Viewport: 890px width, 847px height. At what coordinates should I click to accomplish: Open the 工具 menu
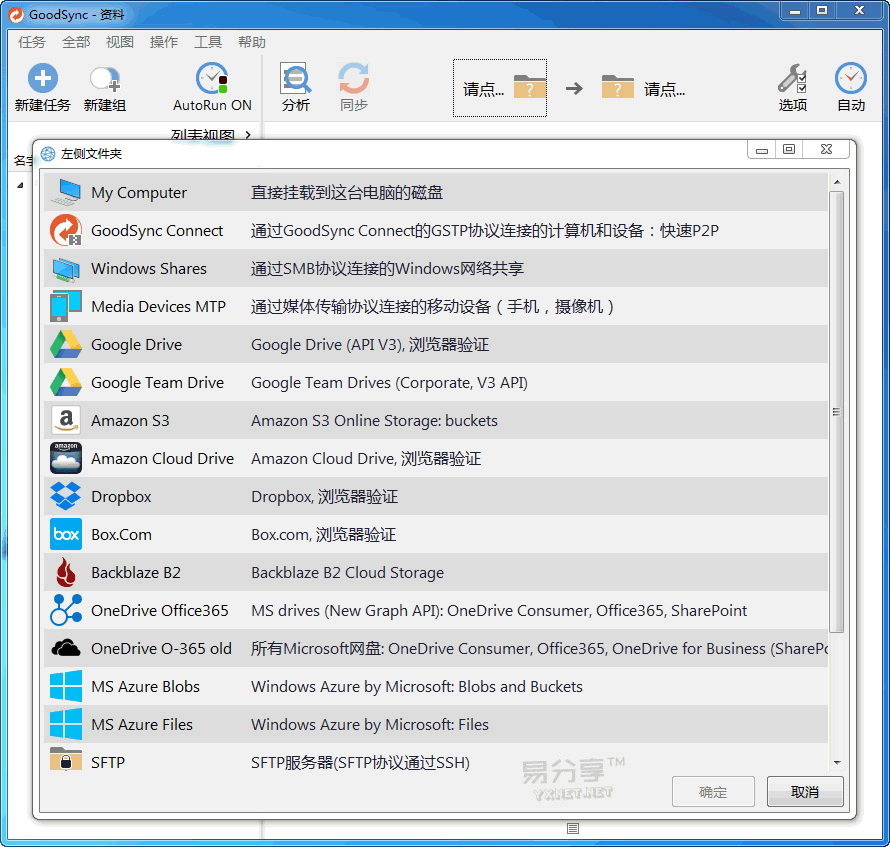click(208, 42)
